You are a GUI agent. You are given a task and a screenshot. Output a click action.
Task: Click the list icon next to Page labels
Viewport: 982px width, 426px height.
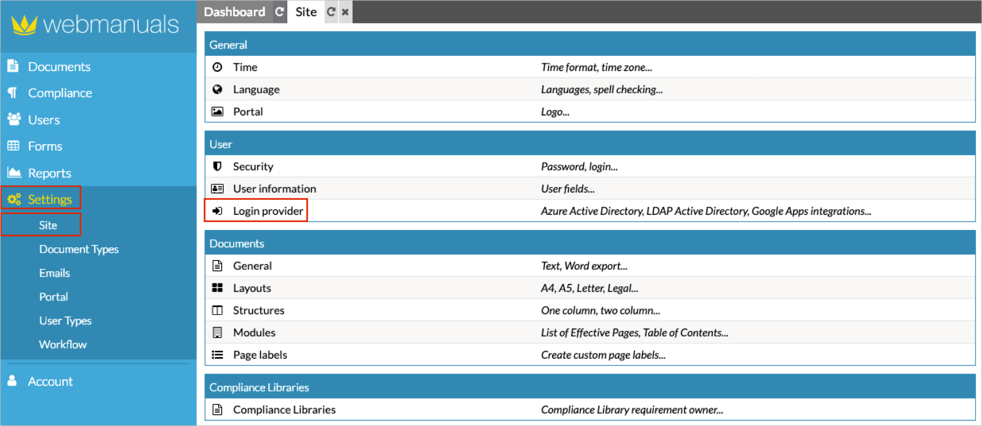[x=218, y=354]
